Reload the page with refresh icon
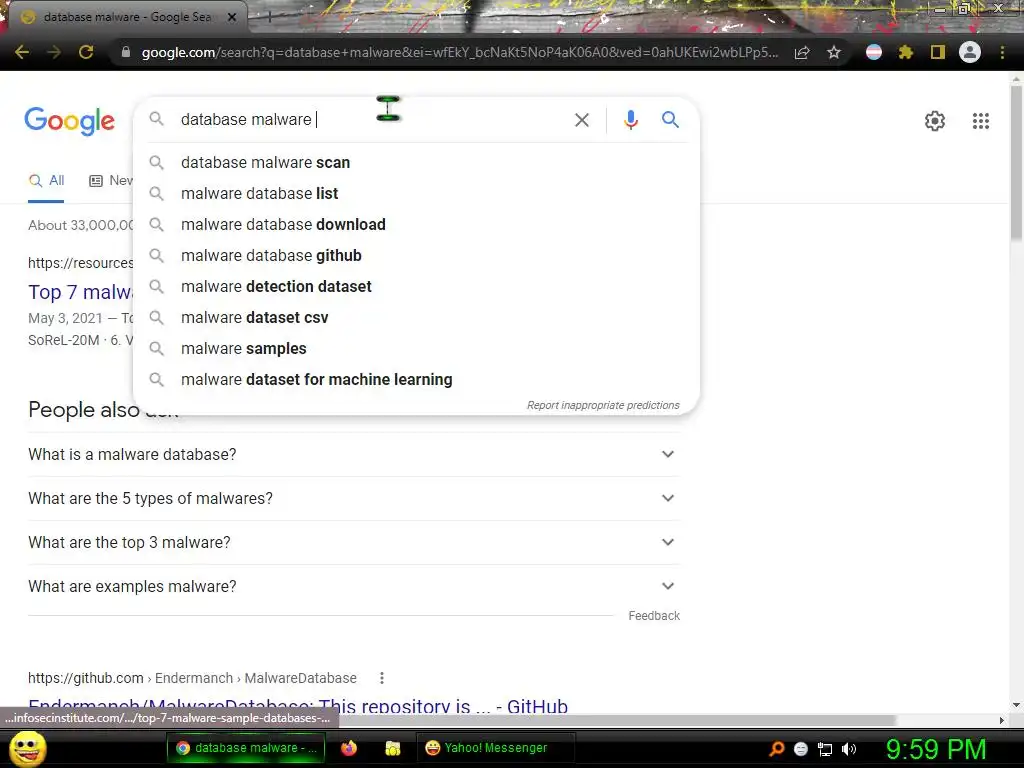 tap(86, 52)
